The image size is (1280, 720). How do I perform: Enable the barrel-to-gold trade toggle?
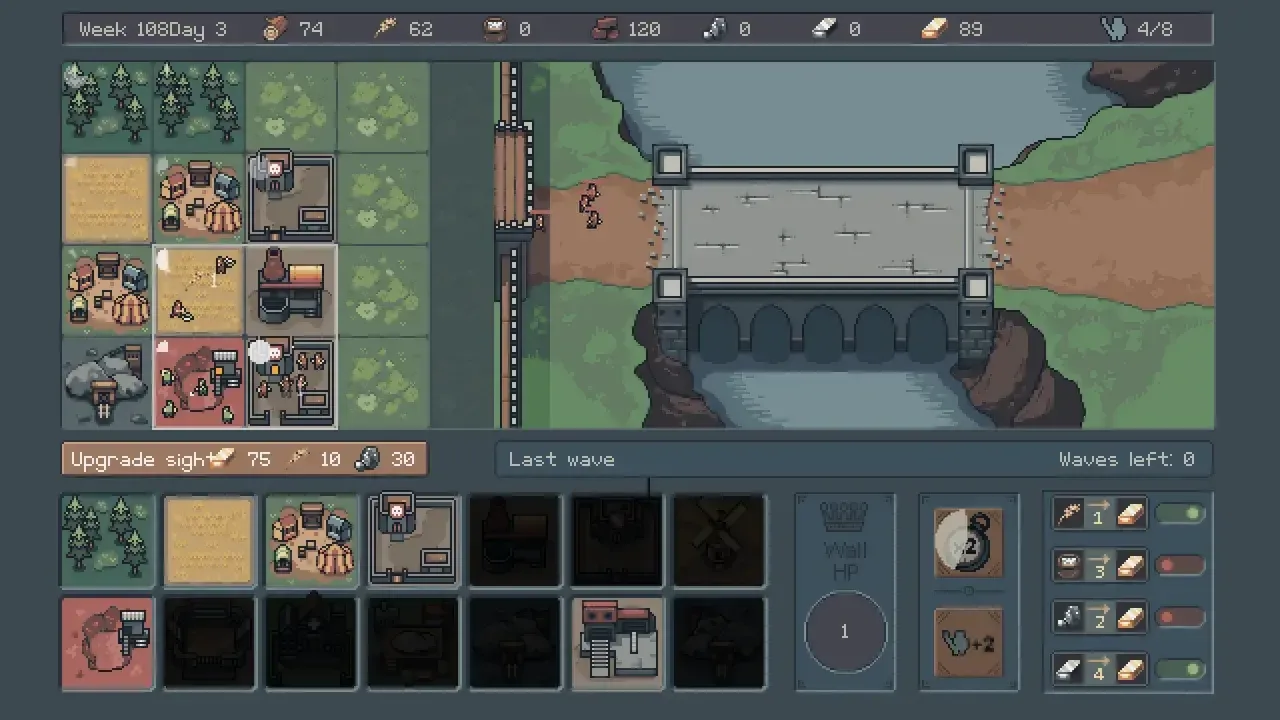point(1181,566)
